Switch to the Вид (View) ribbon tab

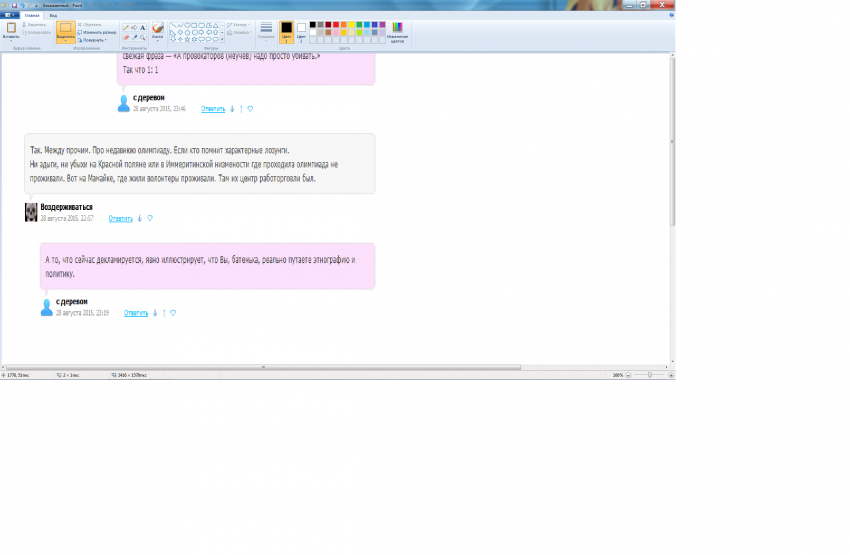pyautogui.click(x=53, y=15)
